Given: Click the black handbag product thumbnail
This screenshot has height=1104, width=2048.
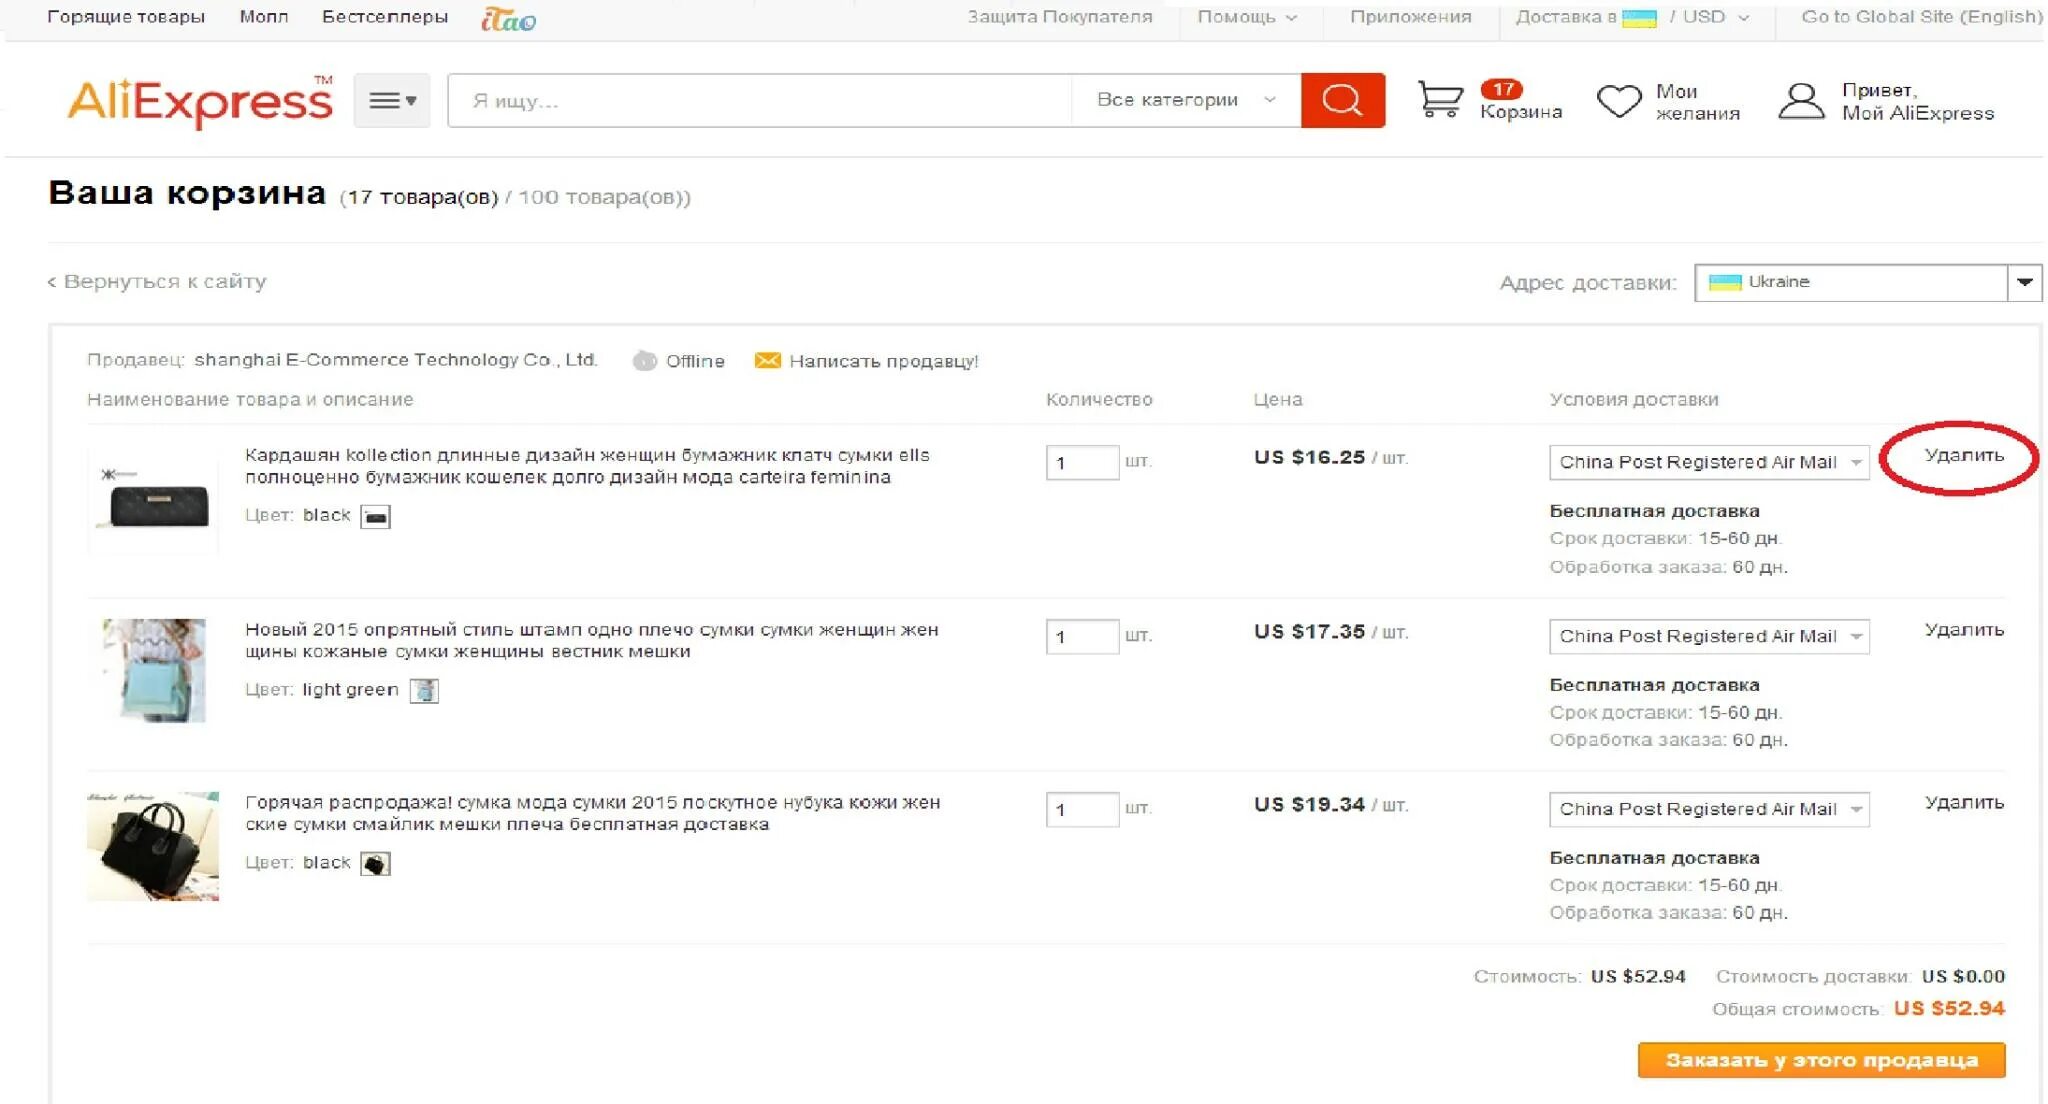Looking at the screenshot, I should coord(152,846).
